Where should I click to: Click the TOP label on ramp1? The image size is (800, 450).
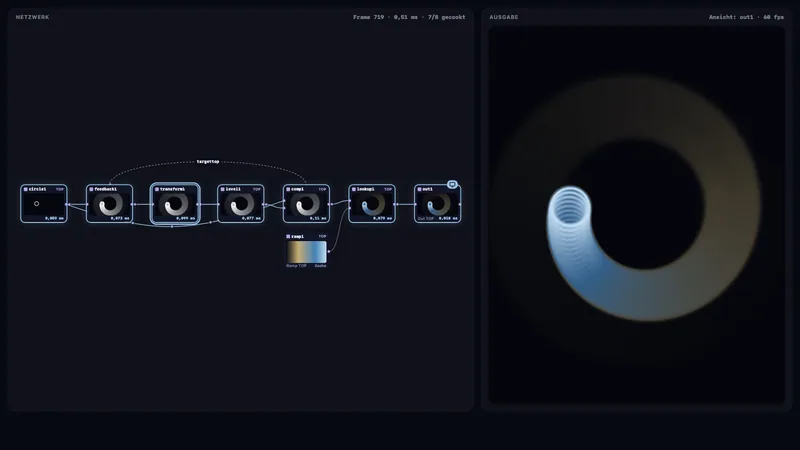322,237
